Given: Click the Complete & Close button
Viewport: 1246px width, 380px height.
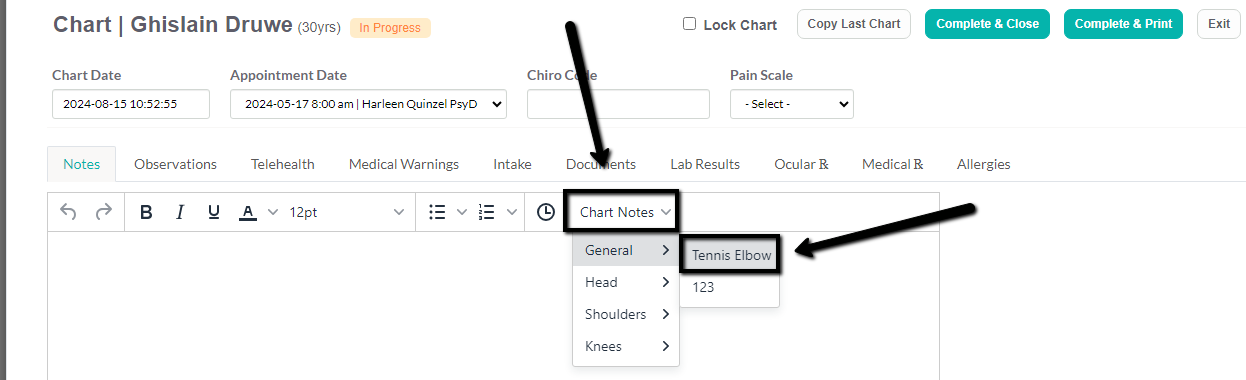Looking at the screenshot, I should (988, 24).
